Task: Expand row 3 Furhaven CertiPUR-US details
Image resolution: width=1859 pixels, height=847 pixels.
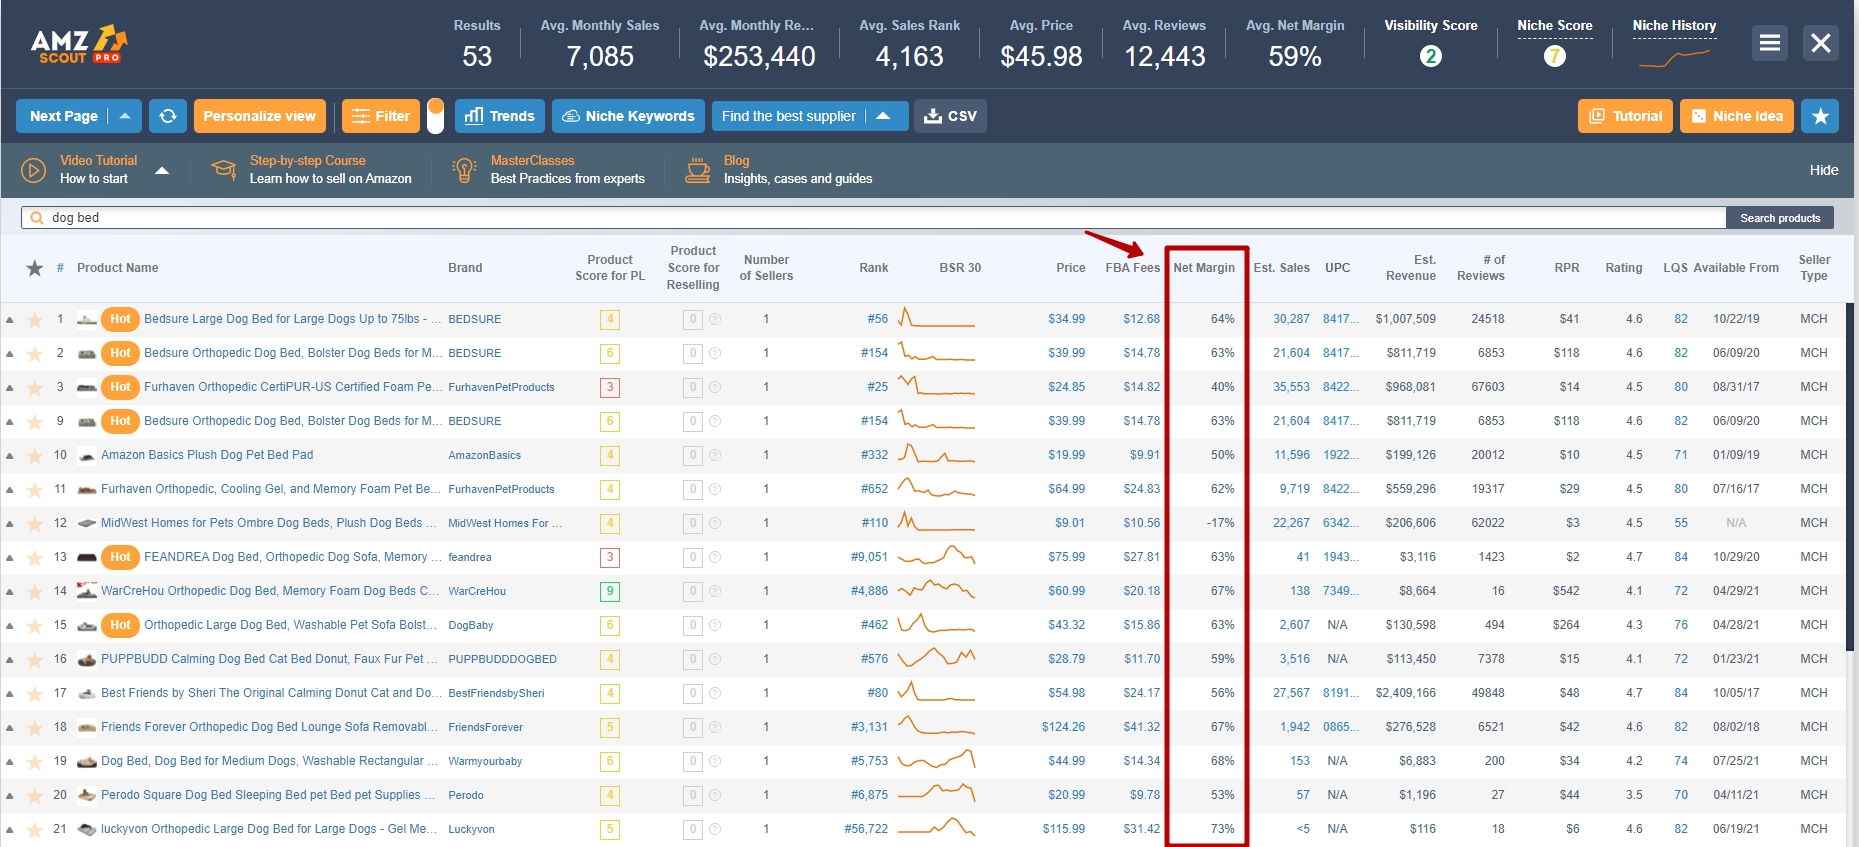Action: [x=10, y=388]
